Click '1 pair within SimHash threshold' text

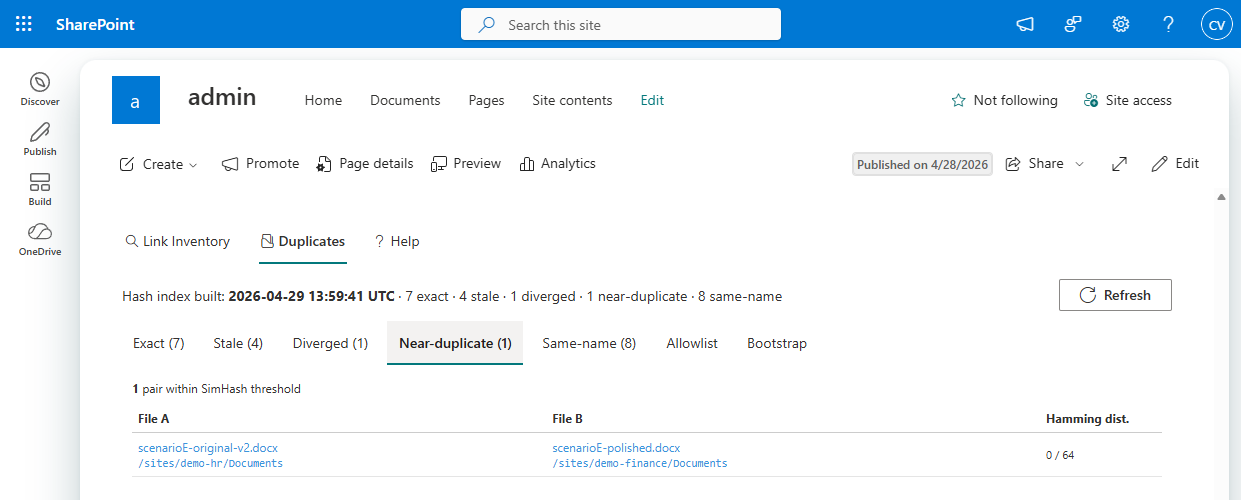[x=217, y=389]
